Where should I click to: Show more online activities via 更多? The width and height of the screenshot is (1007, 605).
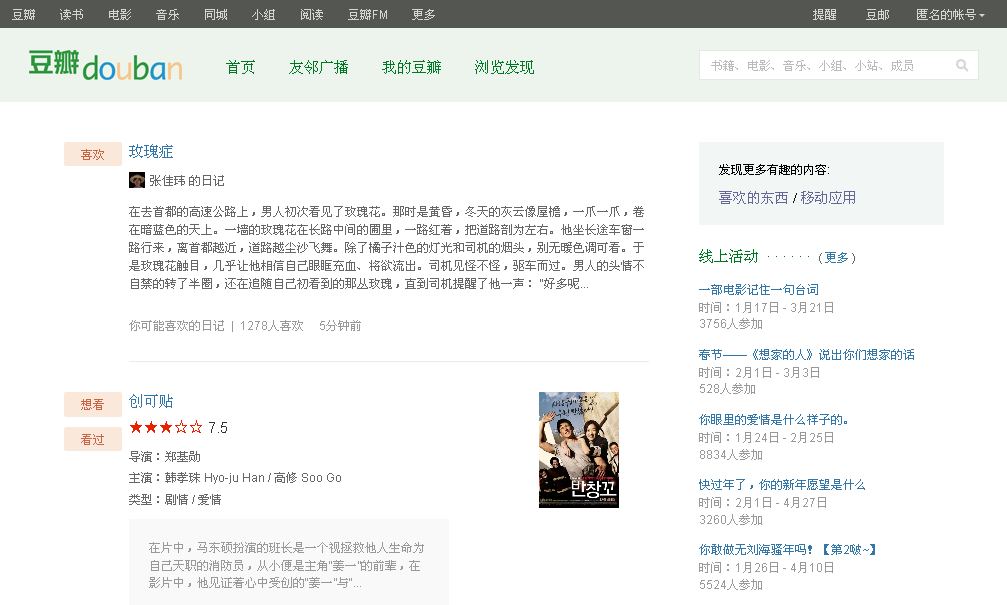click(836, 257)
